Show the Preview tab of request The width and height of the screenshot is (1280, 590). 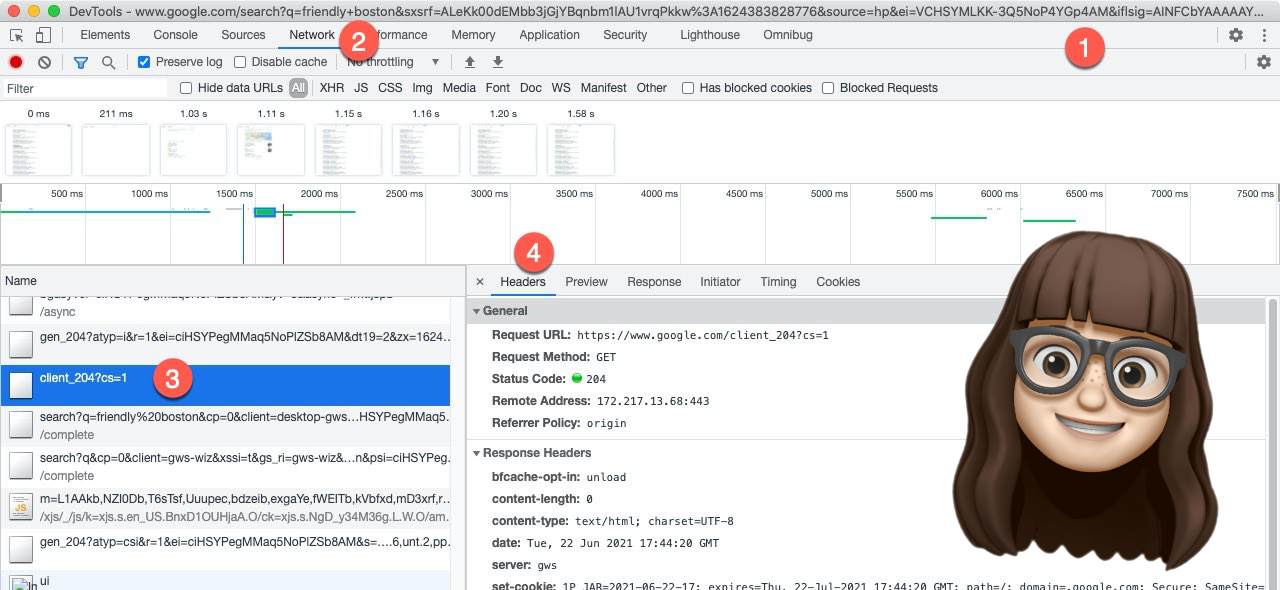pyautogui.click(x=586, y=282)
